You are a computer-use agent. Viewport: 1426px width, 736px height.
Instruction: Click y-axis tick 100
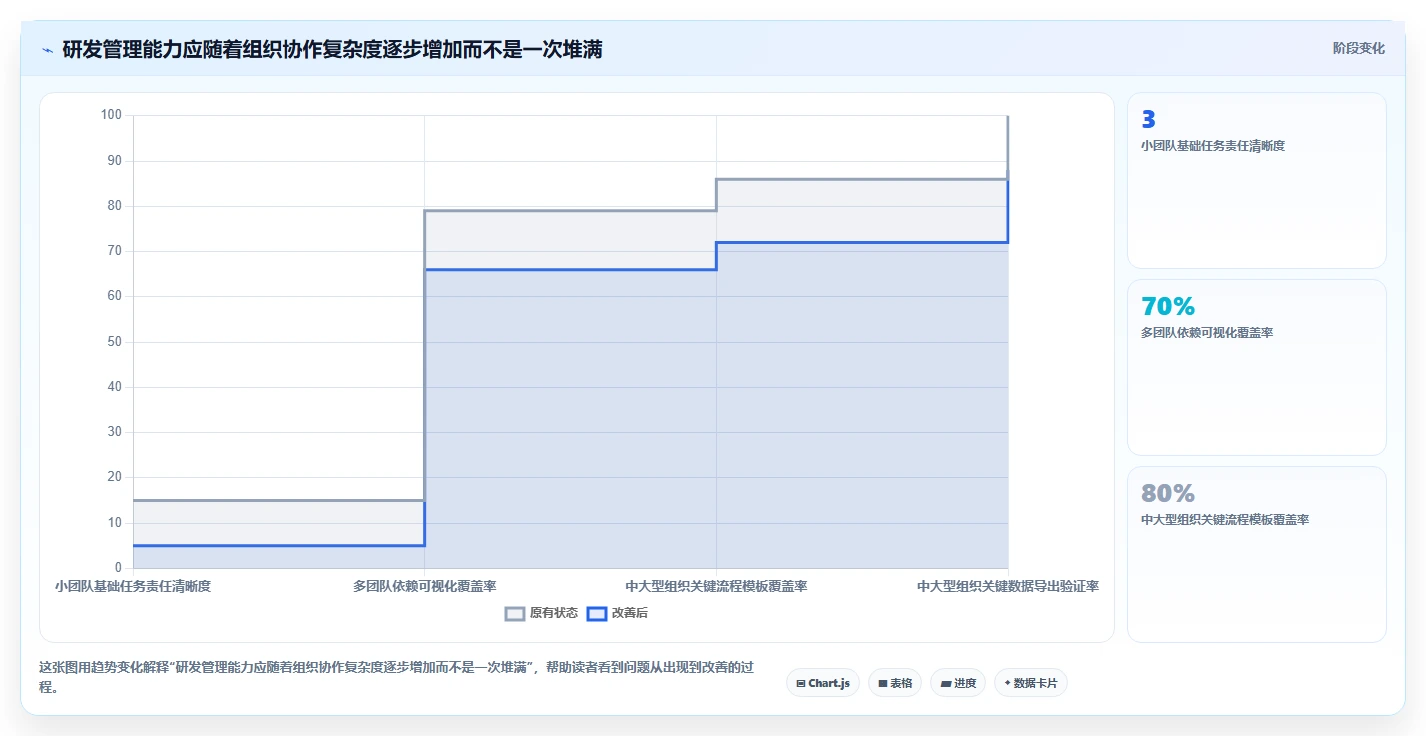pyautogui.click(x=111, y=115)
